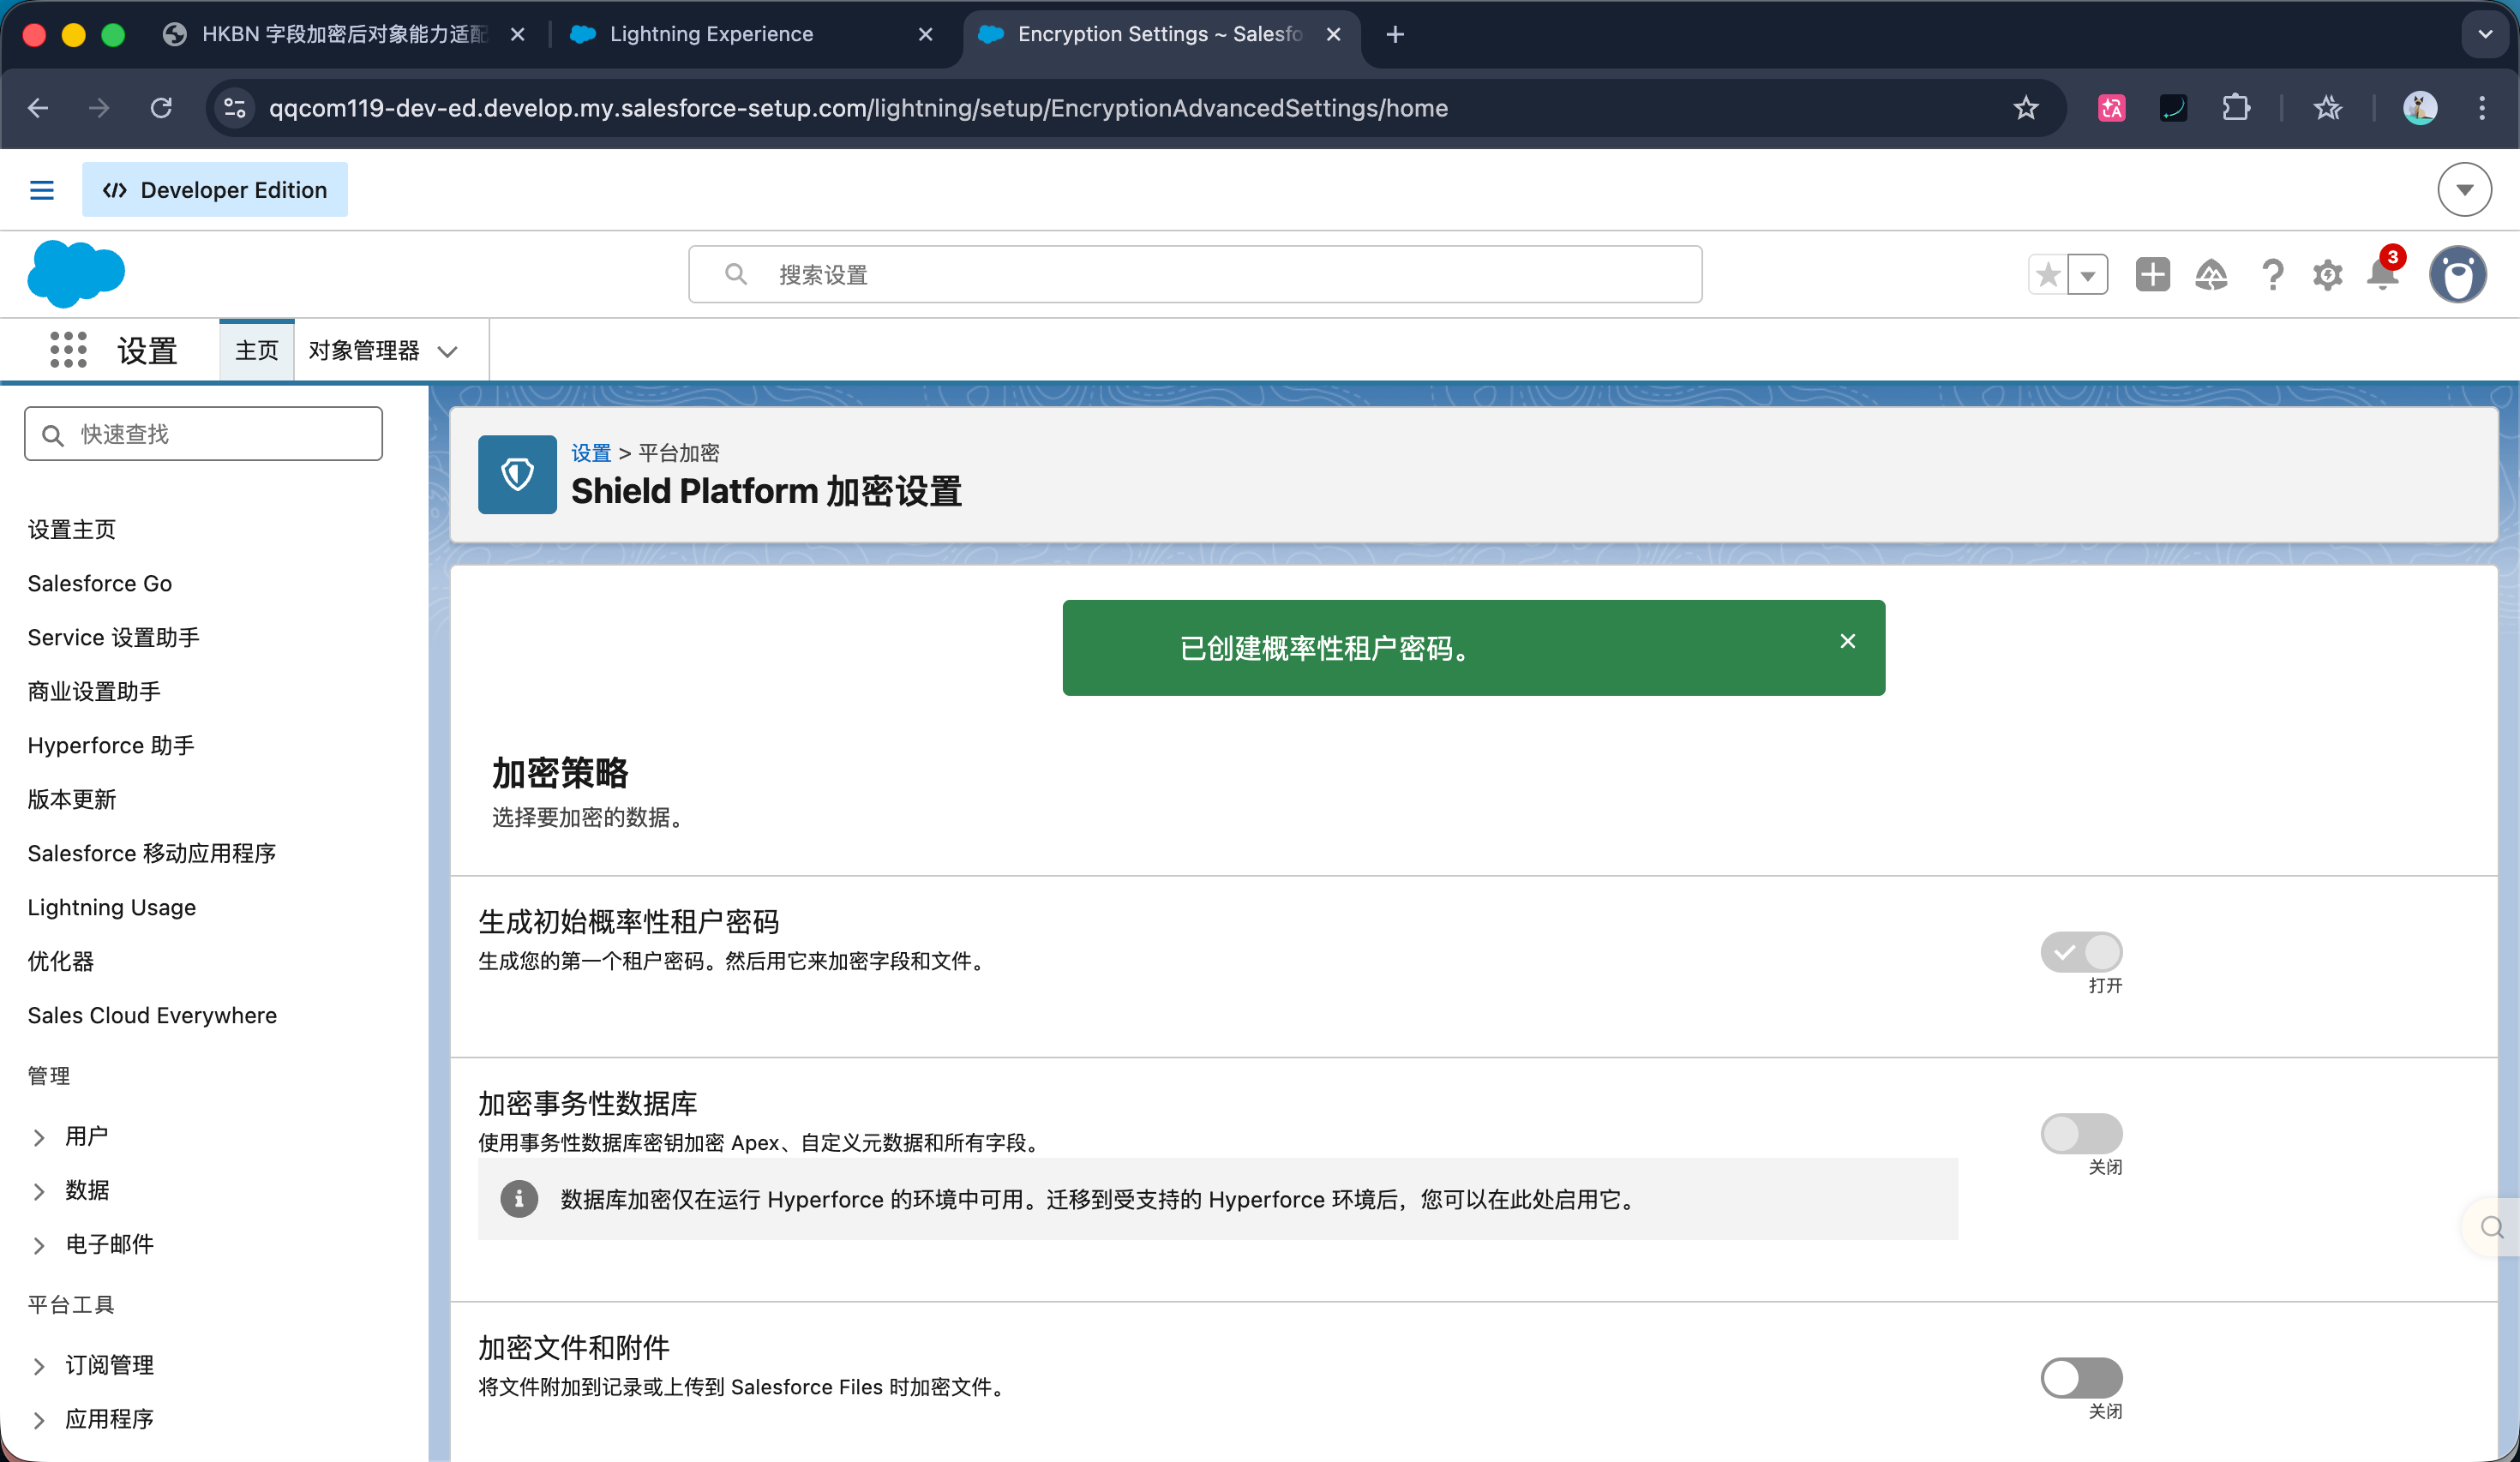The height and width of the screenshot is (1462, 2520).
Task: Click the Shield Platform encryption icon
Action: (x=517, y=474)
